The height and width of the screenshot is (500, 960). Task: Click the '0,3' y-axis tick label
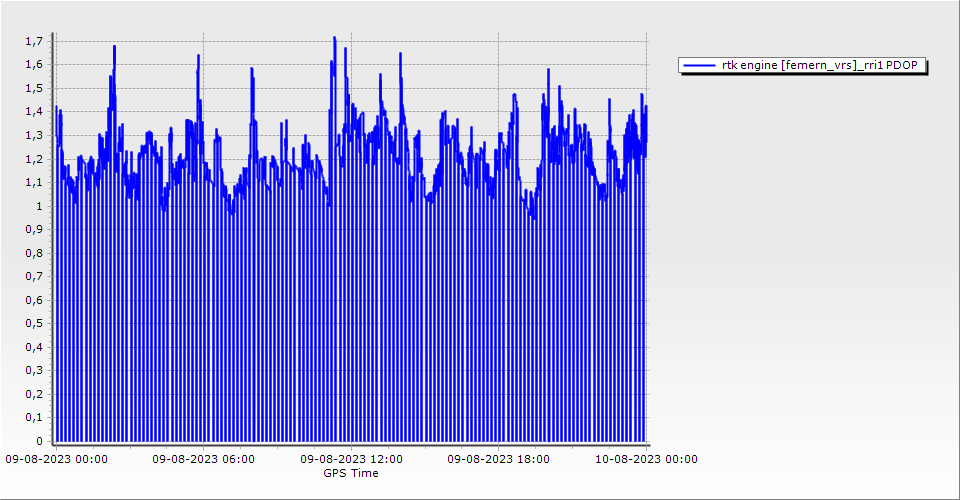click(34, 370)
